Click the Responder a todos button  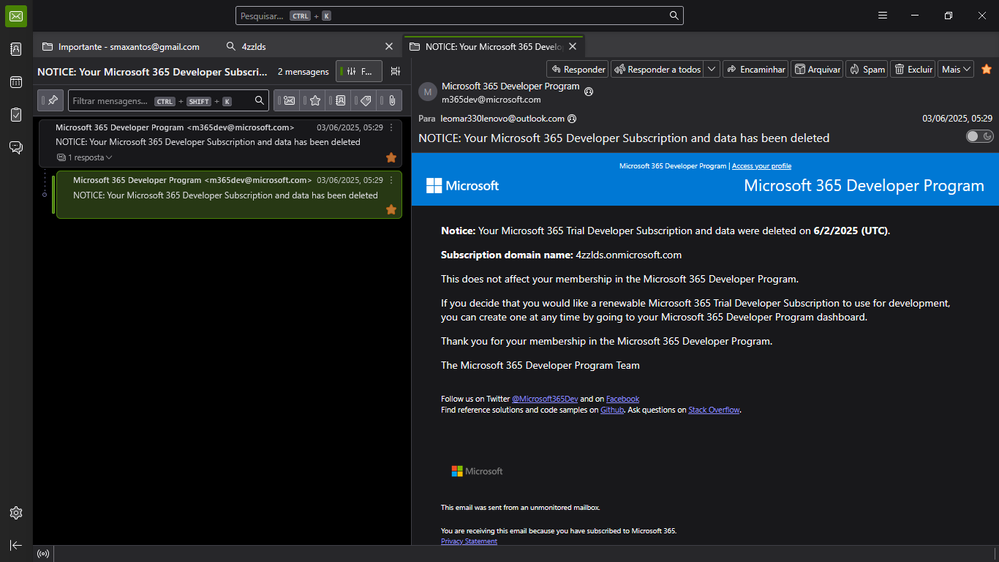658,69
